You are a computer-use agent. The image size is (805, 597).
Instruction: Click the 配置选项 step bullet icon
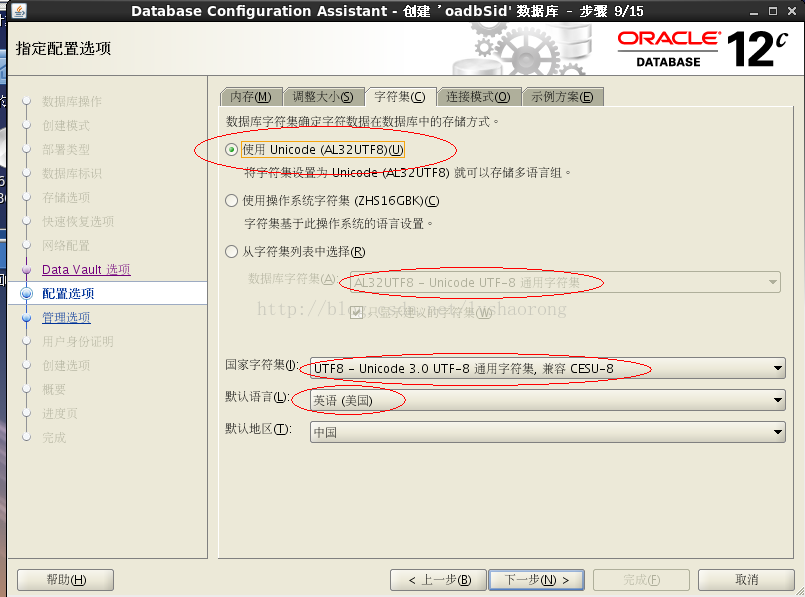coord(26,294)
